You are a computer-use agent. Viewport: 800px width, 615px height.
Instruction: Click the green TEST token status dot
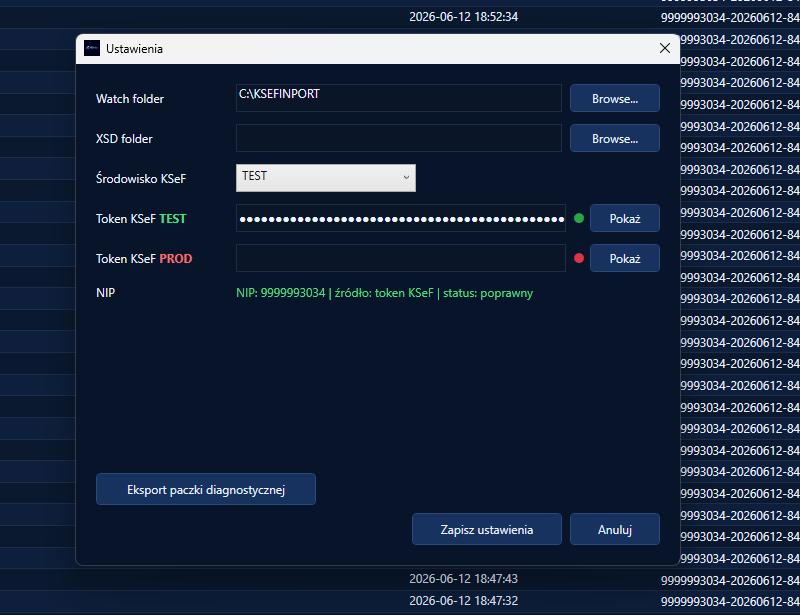coord(579,218)
